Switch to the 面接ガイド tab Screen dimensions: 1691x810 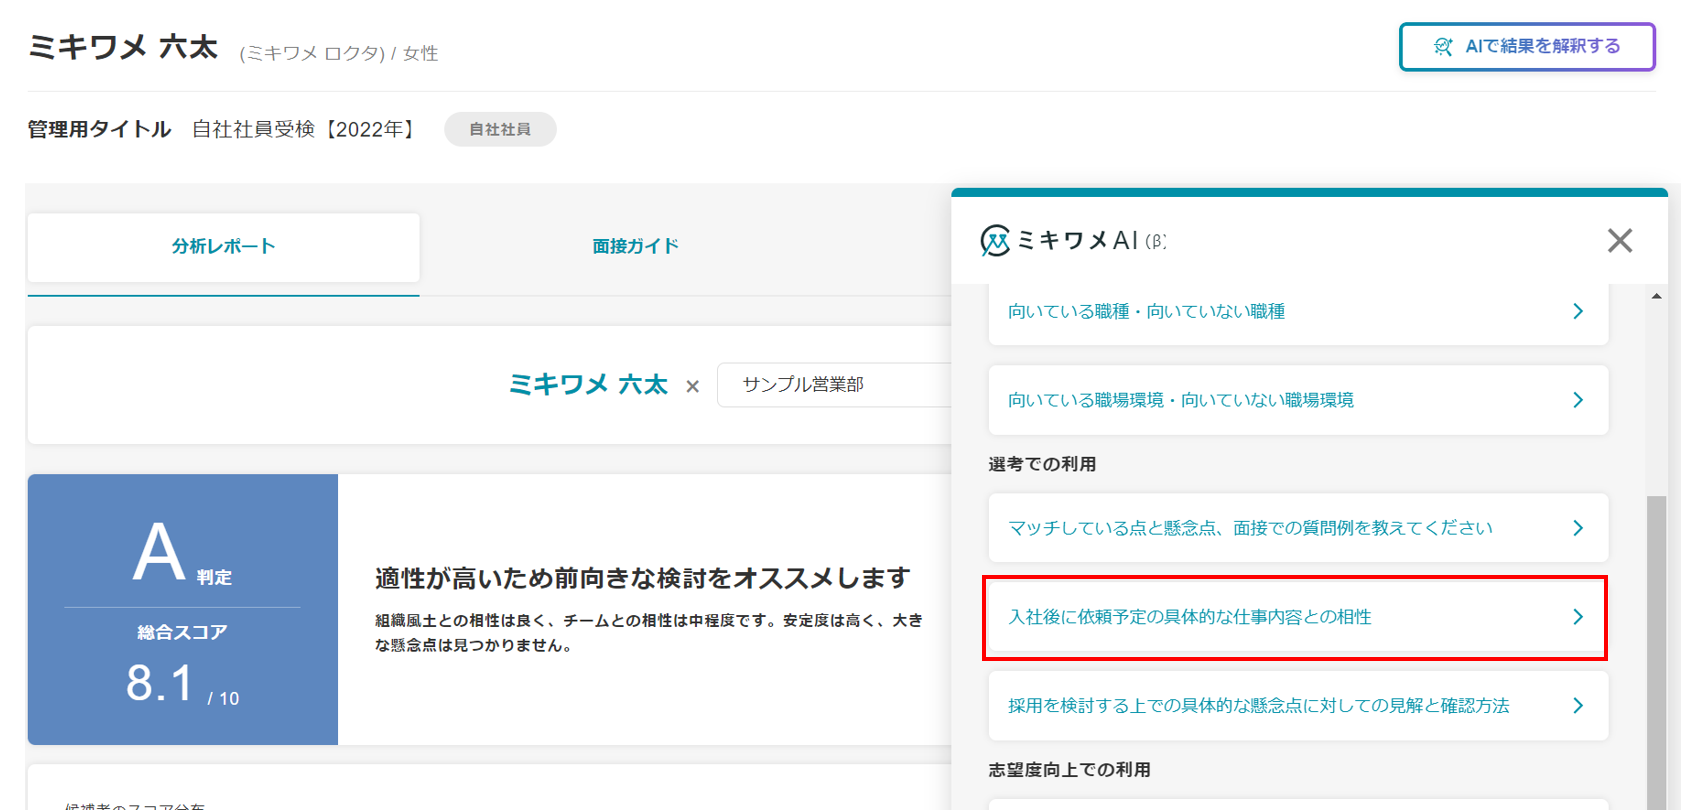click(635, 246)
